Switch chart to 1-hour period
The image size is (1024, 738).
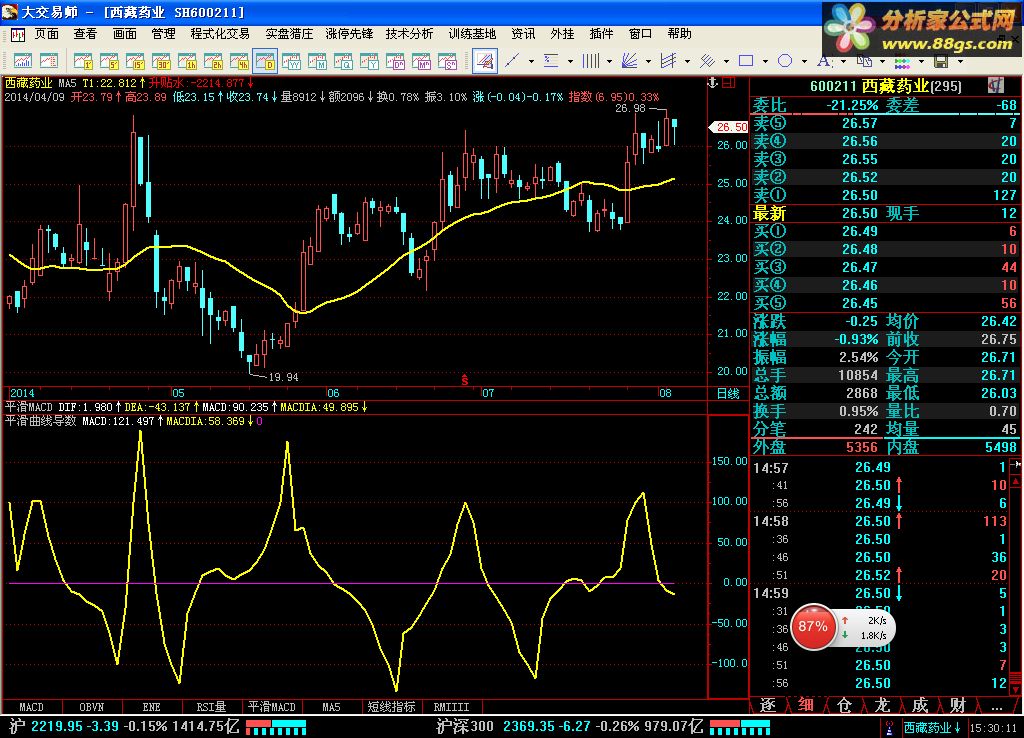click(187, 61)
